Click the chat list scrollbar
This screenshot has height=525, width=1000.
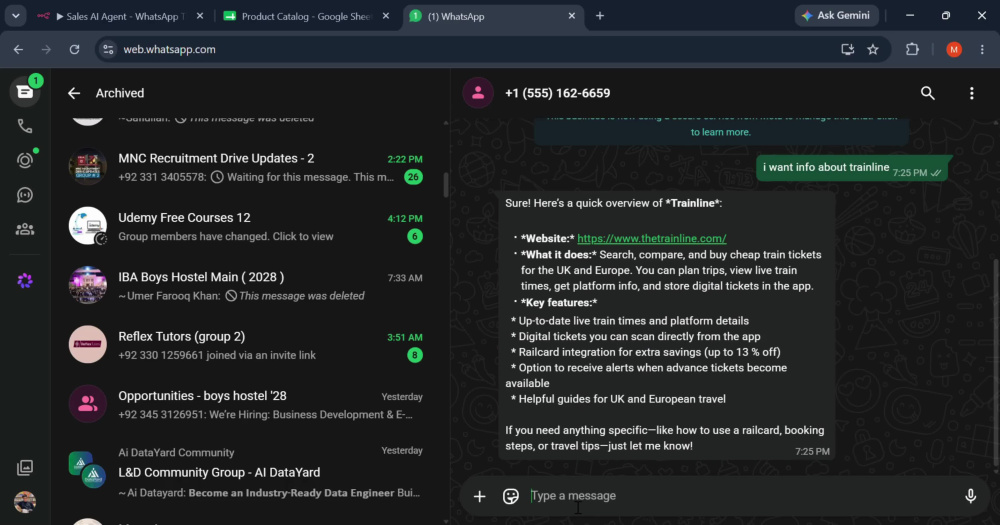coord(445,184)
